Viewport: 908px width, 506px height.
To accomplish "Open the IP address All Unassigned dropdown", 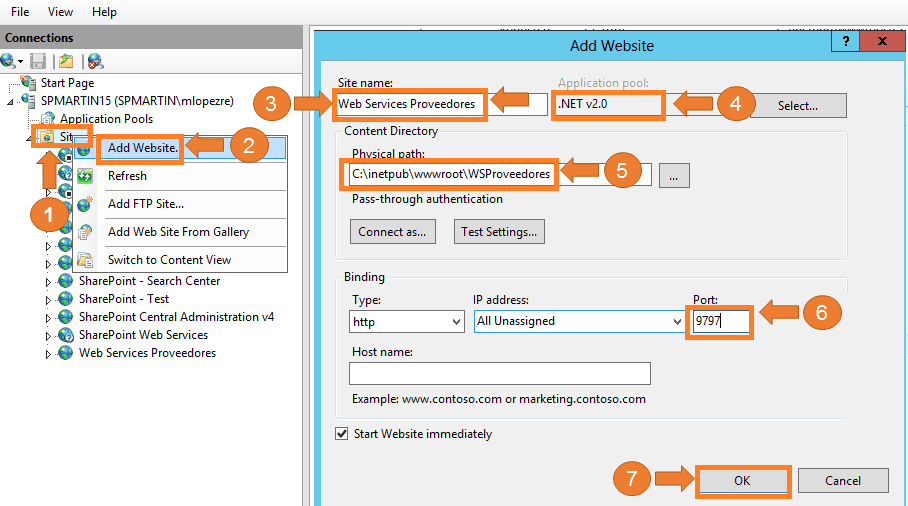I will coord(579,321).
